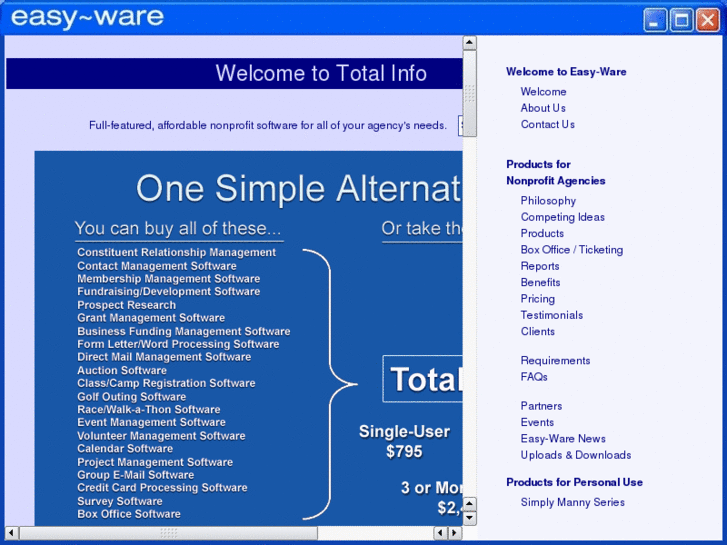727x545 pixels.
Task: Open the Pricing link
Action: pos(537,299)
